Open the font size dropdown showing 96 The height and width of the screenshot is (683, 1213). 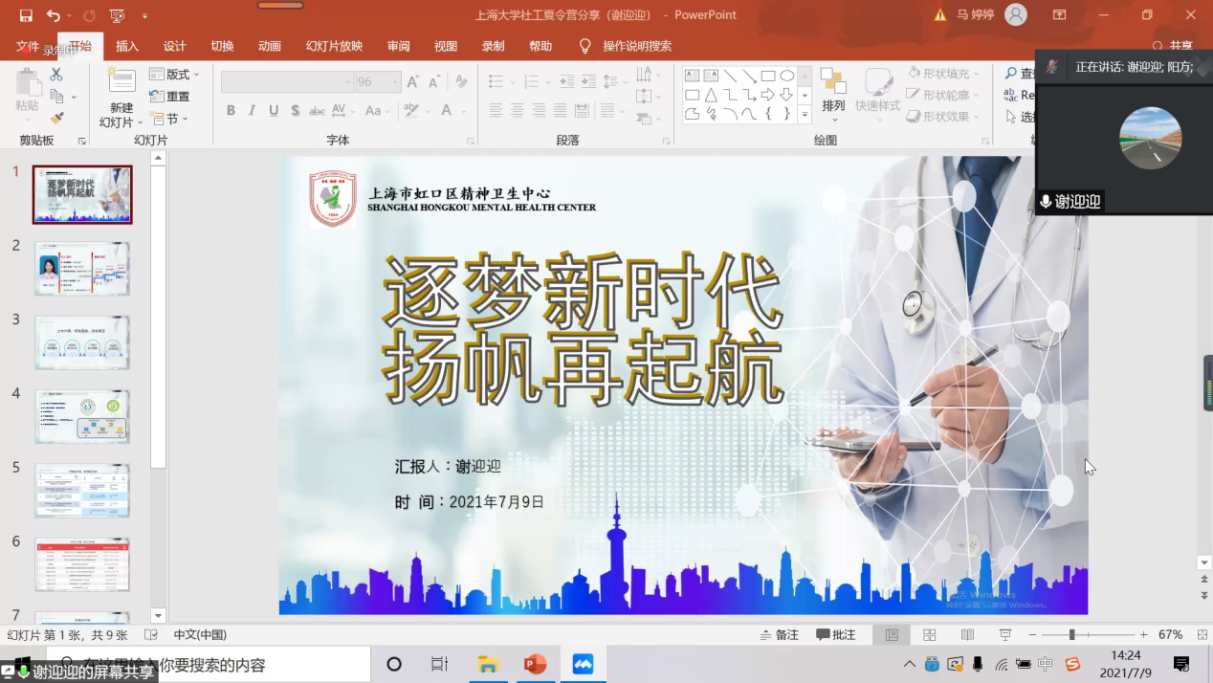395,82
